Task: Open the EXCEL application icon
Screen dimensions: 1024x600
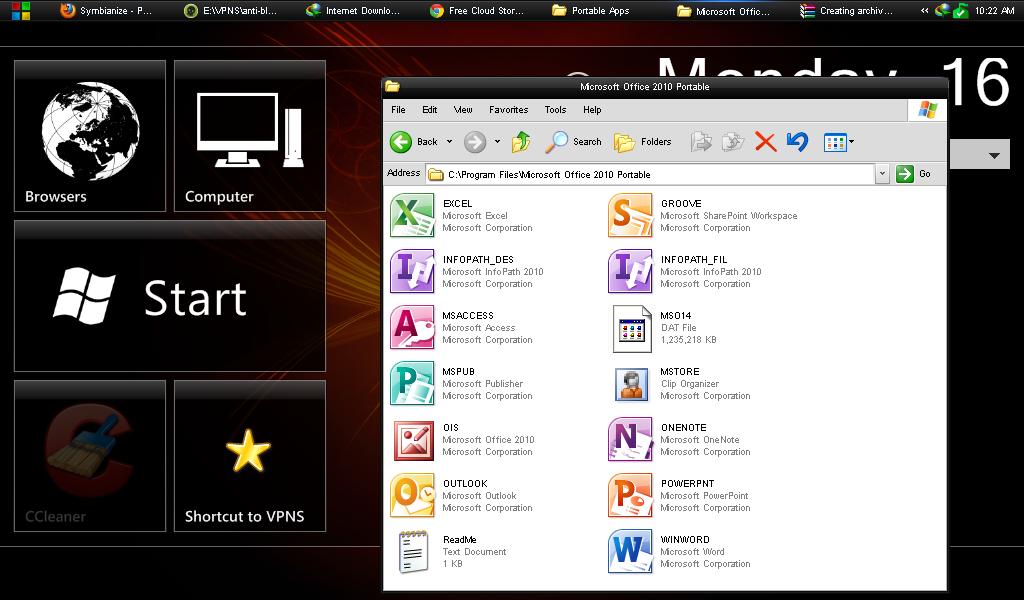Action: click(x=412, y=215)
